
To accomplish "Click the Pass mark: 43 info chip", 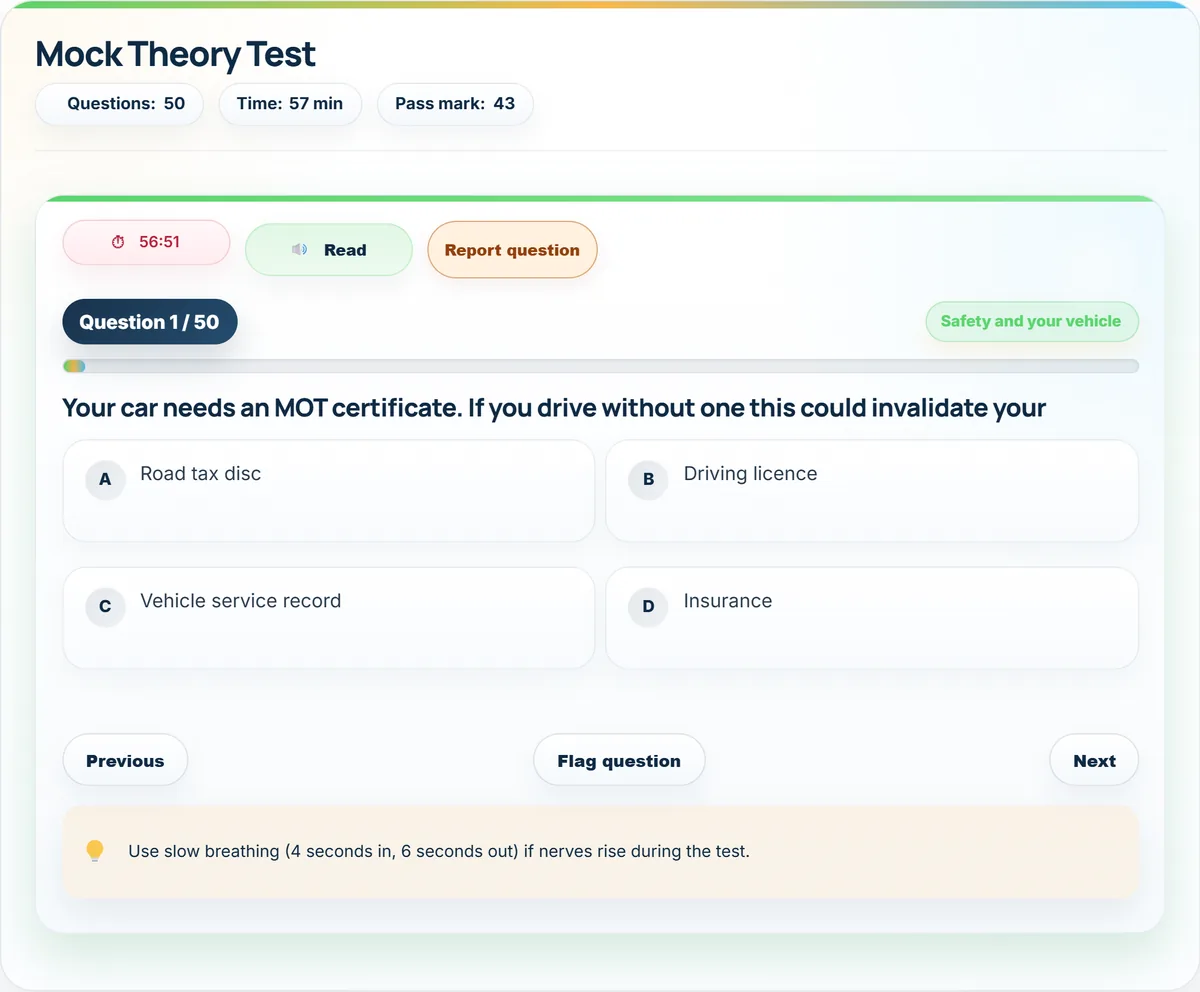I will tap(455, 104).
